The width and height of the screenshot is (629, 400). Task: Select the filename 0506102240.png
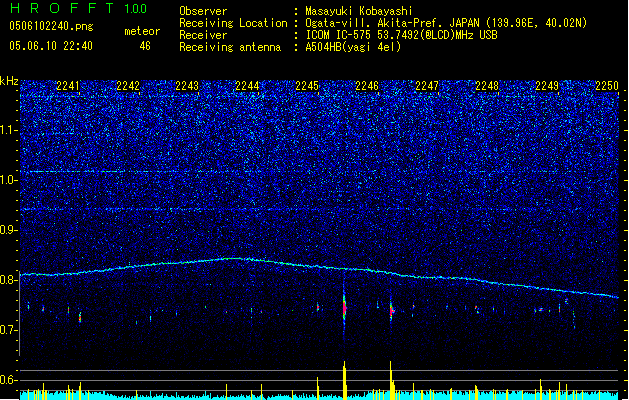[51, 27]
